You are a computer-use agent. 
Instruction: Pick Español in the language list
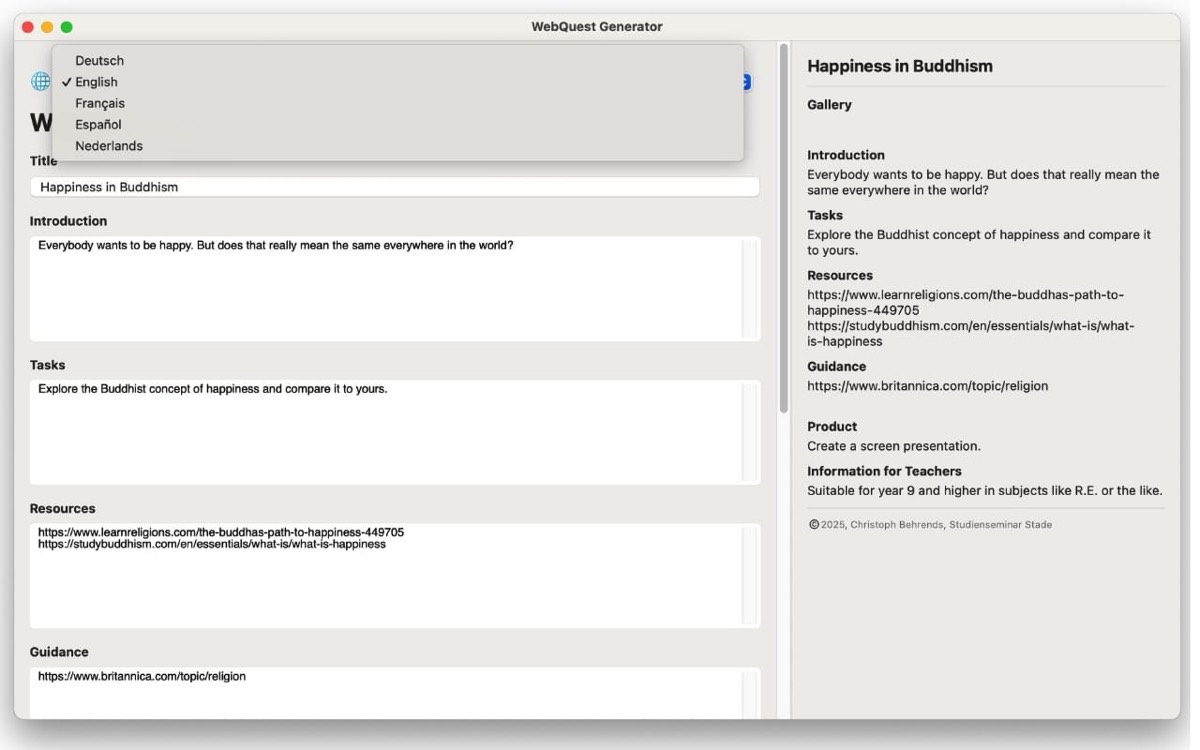click(x=398, y=124)
